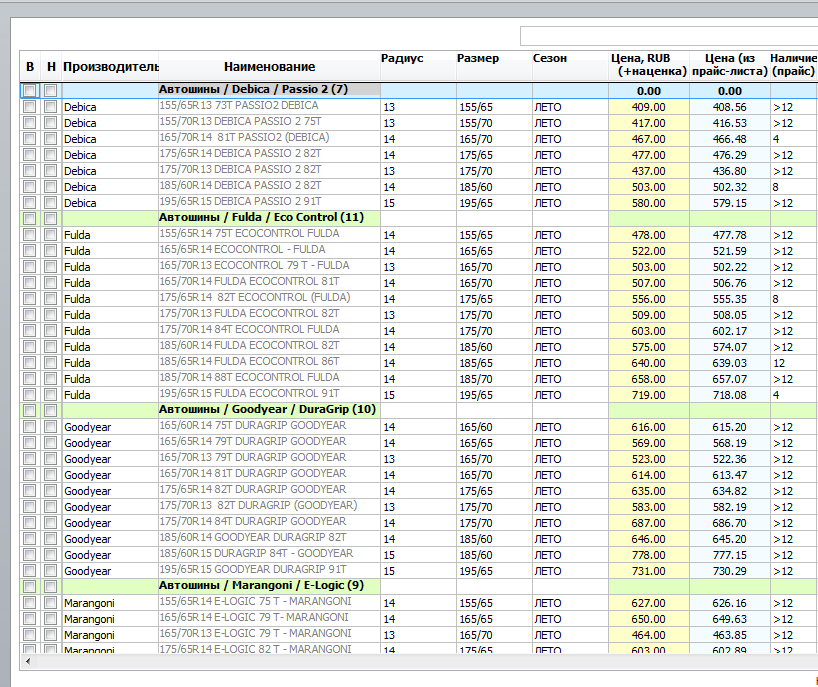Click manufacturer cell Marangoni in 464.00 row
This screenshot has width=818, height=687.
click(x=110, y=635)
